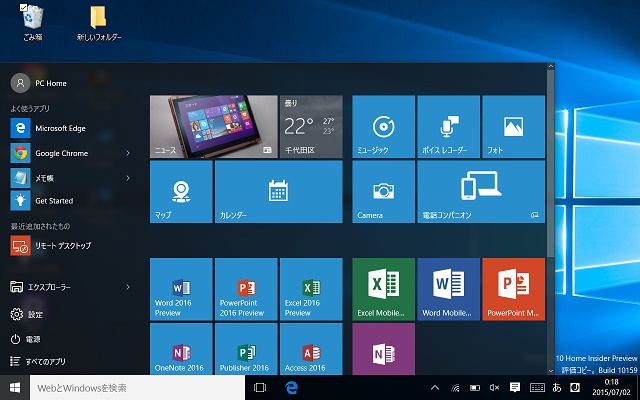Open the PC Home user account menu
Image resolution: width=640 pixels, height=400 pixels.
(x=39, y=83)
